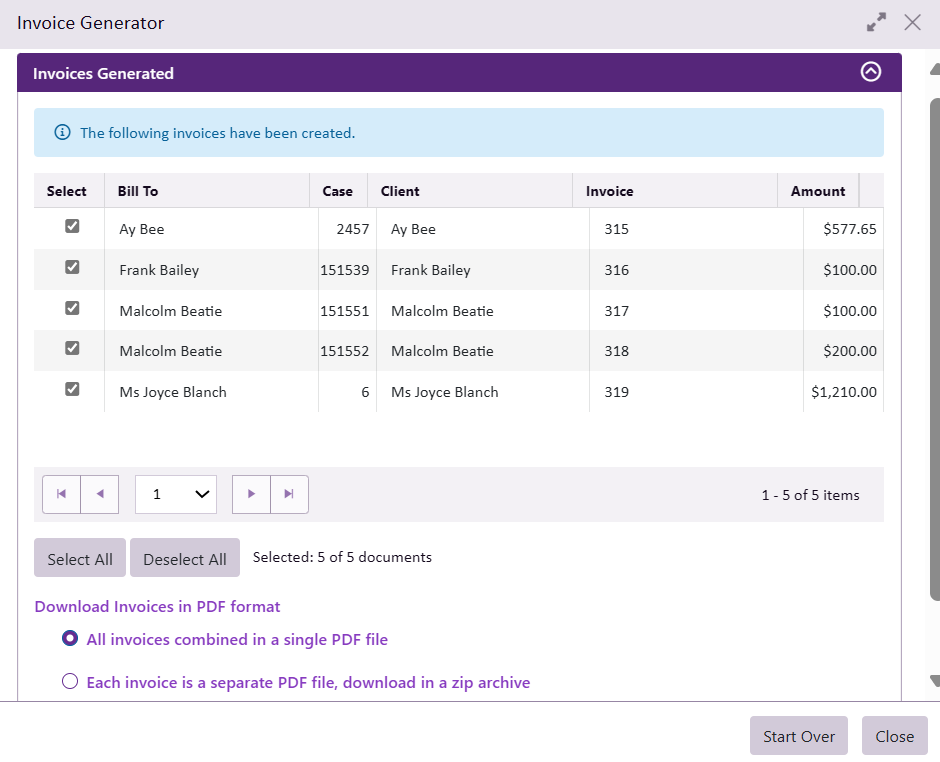Screen dimensions: 940x762
Task: Click the Start Over button
Action: point(798,736)
